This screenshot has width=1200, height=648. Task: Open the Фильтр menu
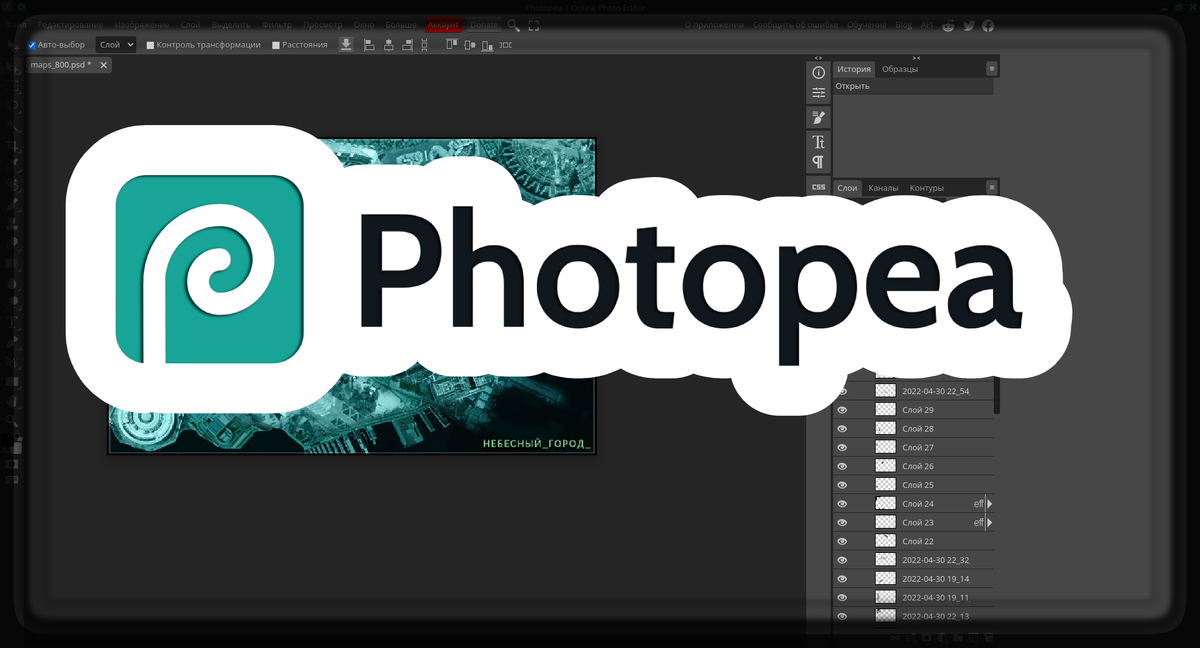pyautogui.click(x=277, y=24)
